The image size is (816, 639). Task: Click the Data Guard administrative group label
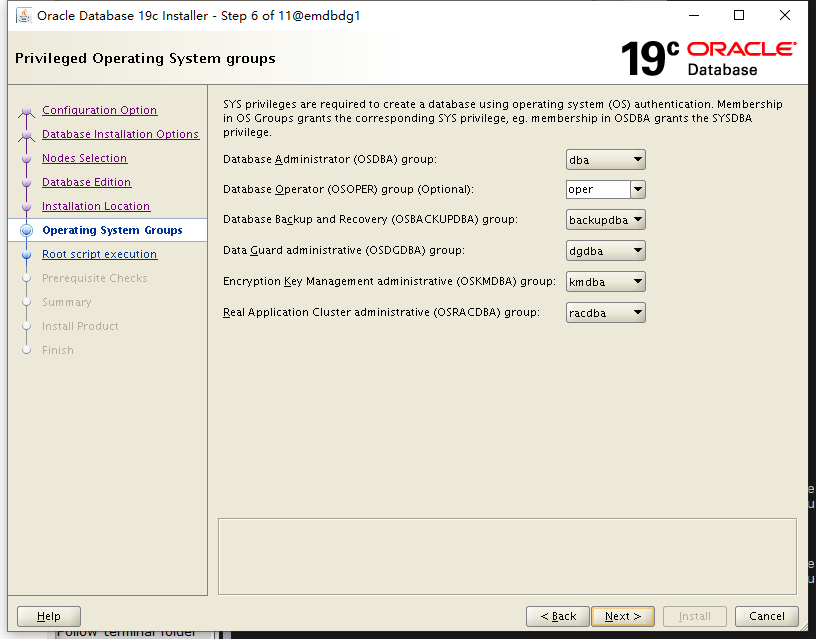tap(343, 250)
